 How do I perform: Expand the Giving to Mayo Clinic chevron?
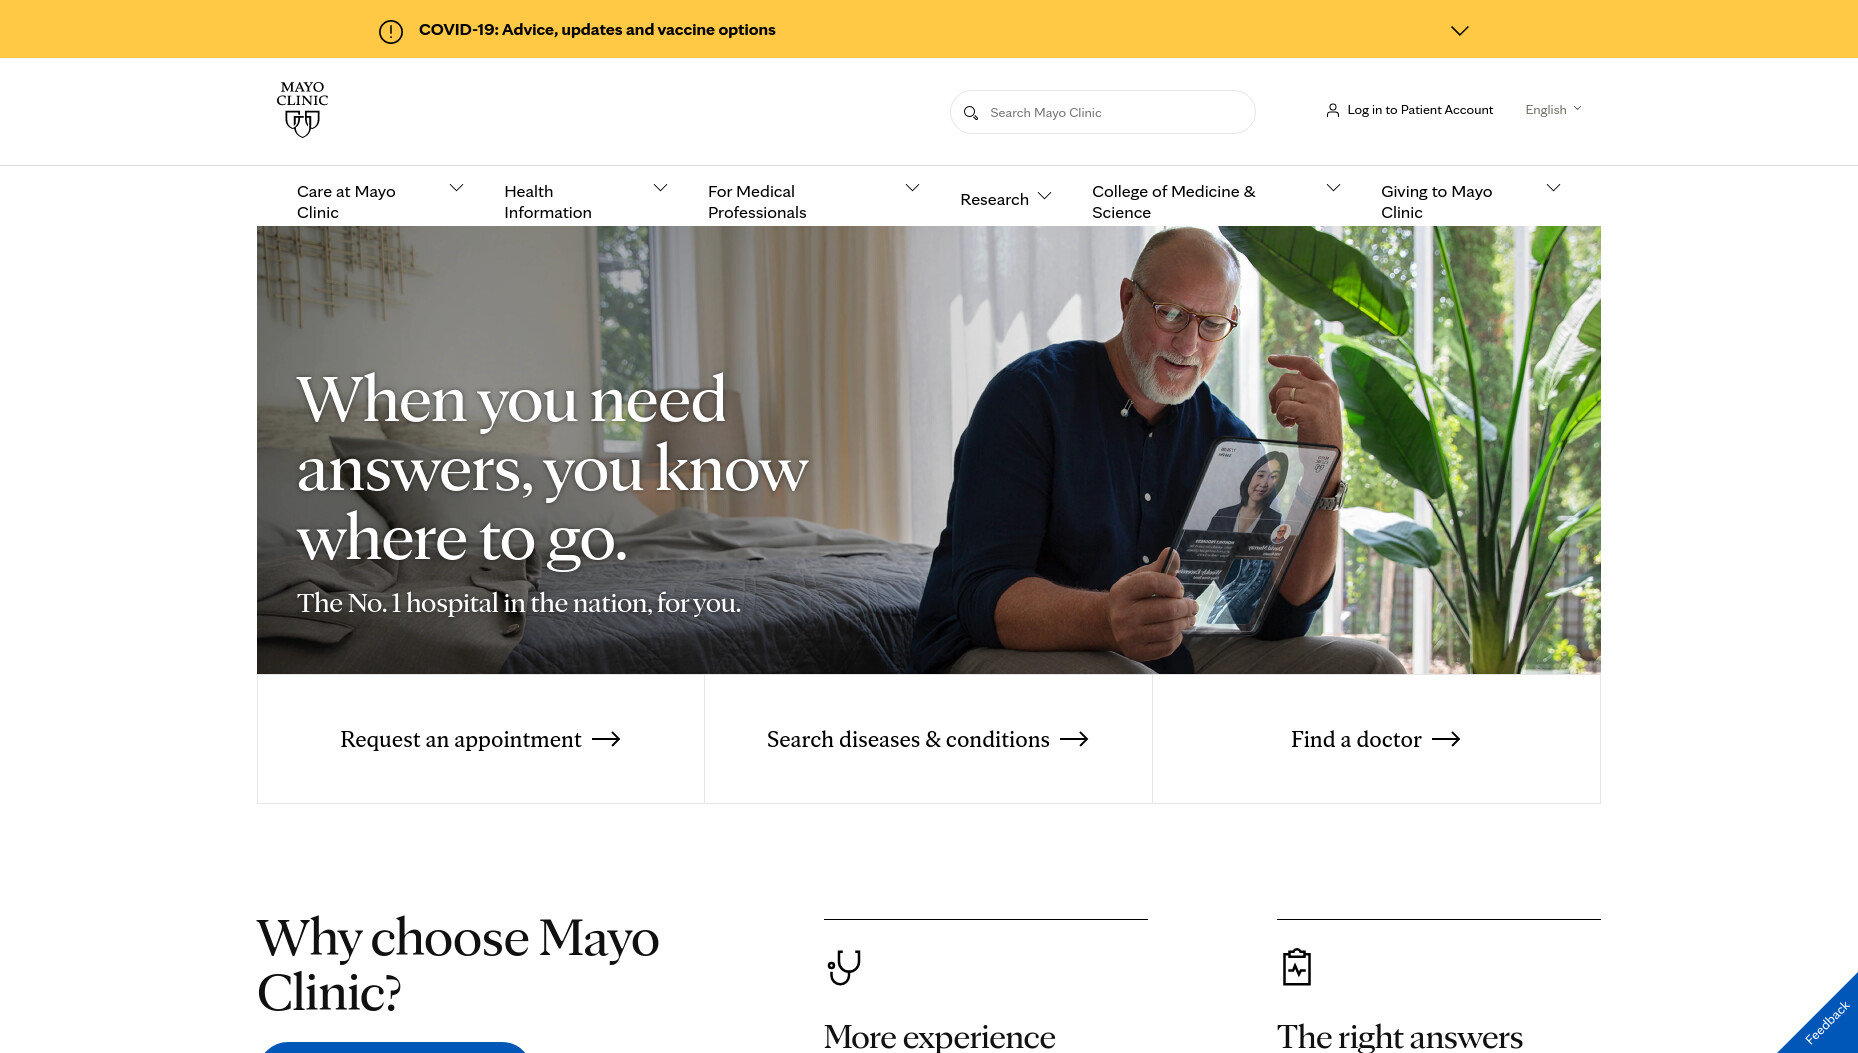tap(1553, 188)
